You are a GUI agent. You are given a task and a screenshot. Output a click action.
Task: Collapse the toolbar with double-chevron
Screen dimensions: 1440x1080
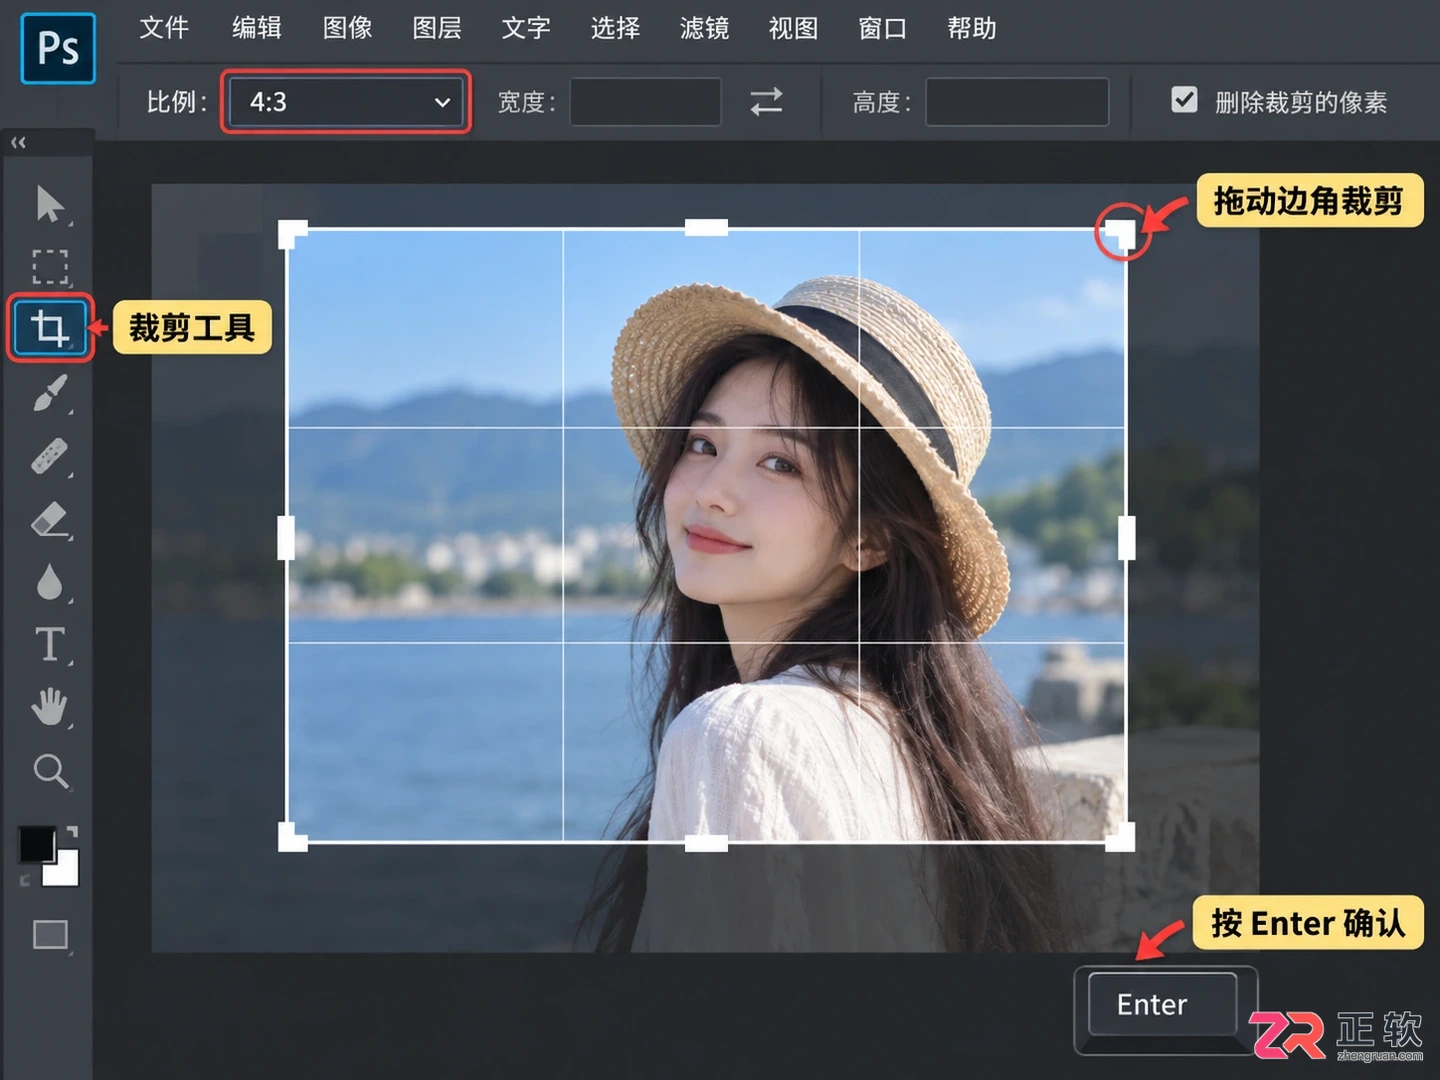pos(18,143)
